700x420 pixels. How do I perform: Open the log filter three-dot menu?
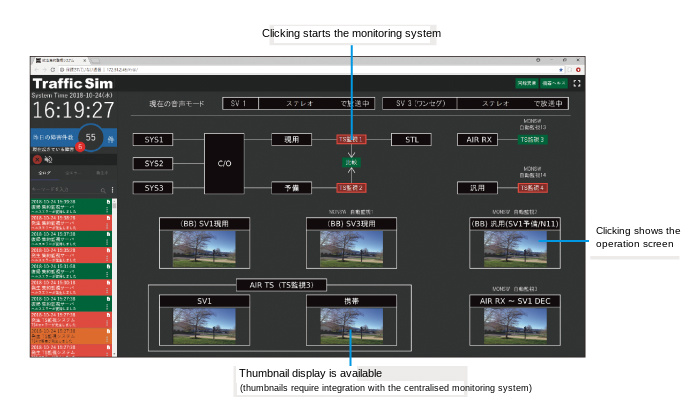click(112, 190)
